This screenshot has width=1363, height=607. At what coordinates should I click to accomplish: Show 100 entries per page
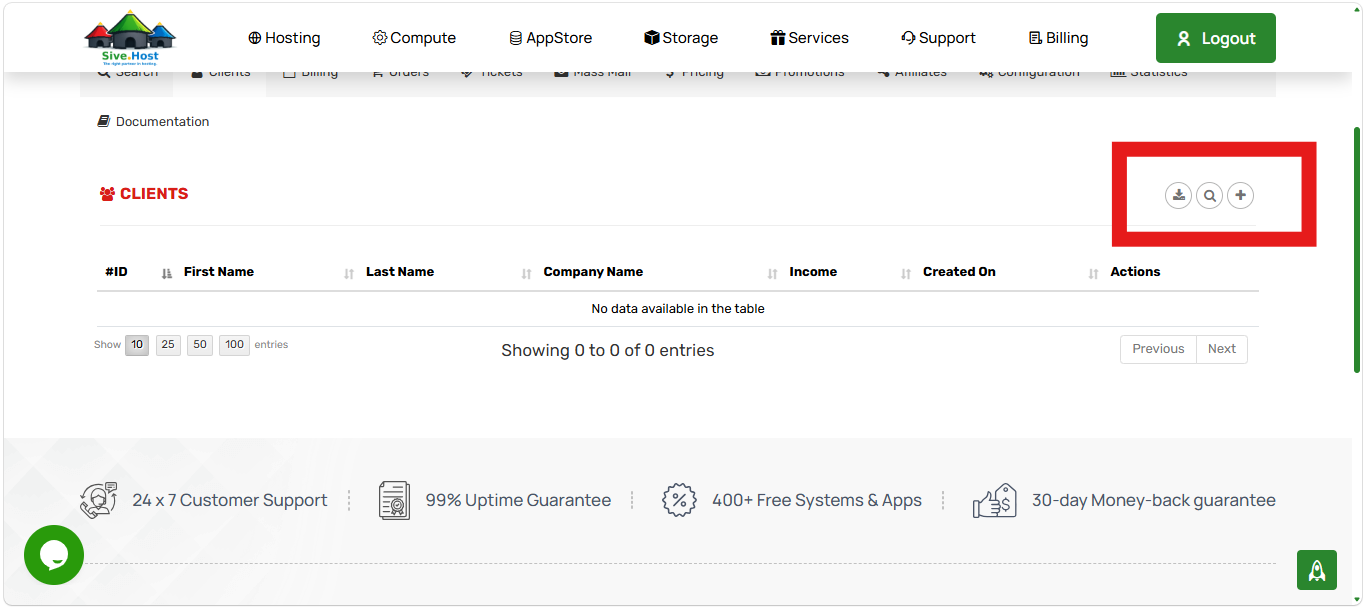tap(234, 345)
